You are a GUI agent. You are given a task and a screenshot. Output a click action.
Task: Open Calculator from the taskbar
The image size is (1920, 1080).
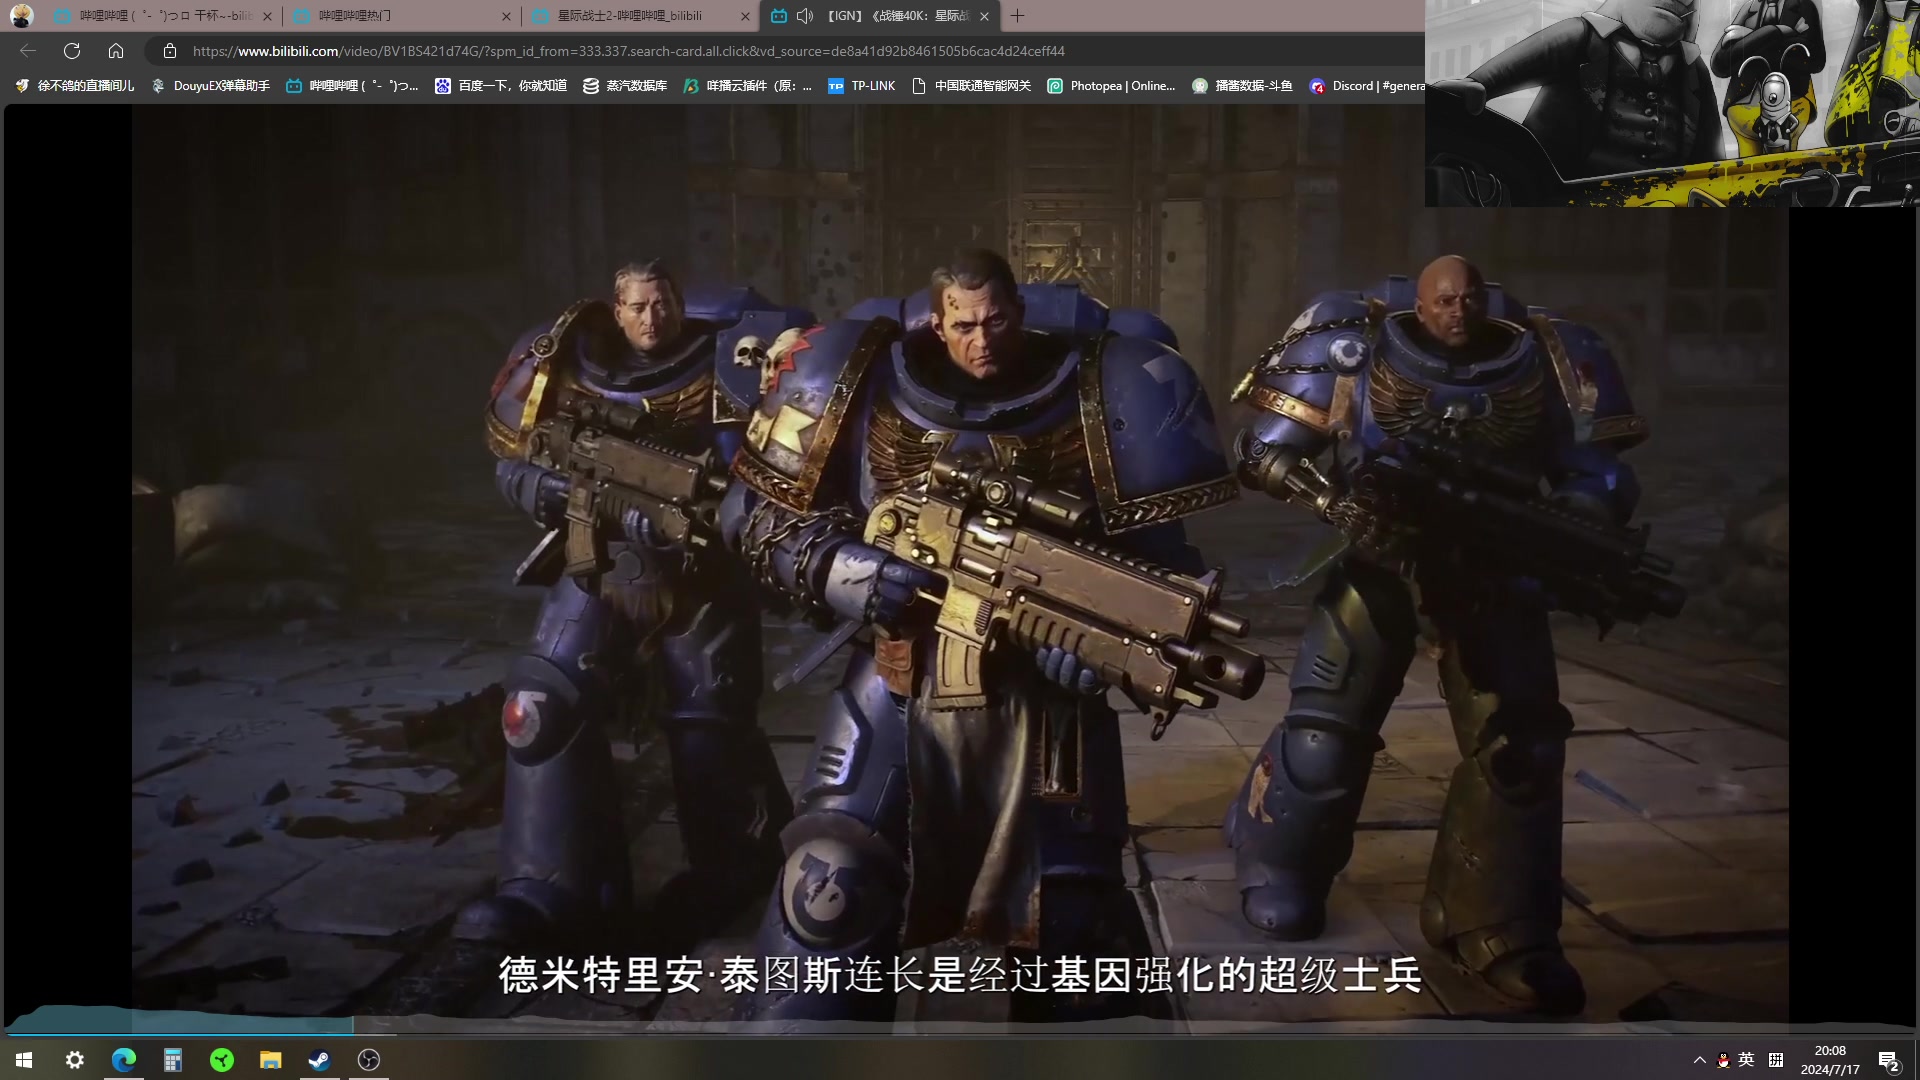[173, 1060]
